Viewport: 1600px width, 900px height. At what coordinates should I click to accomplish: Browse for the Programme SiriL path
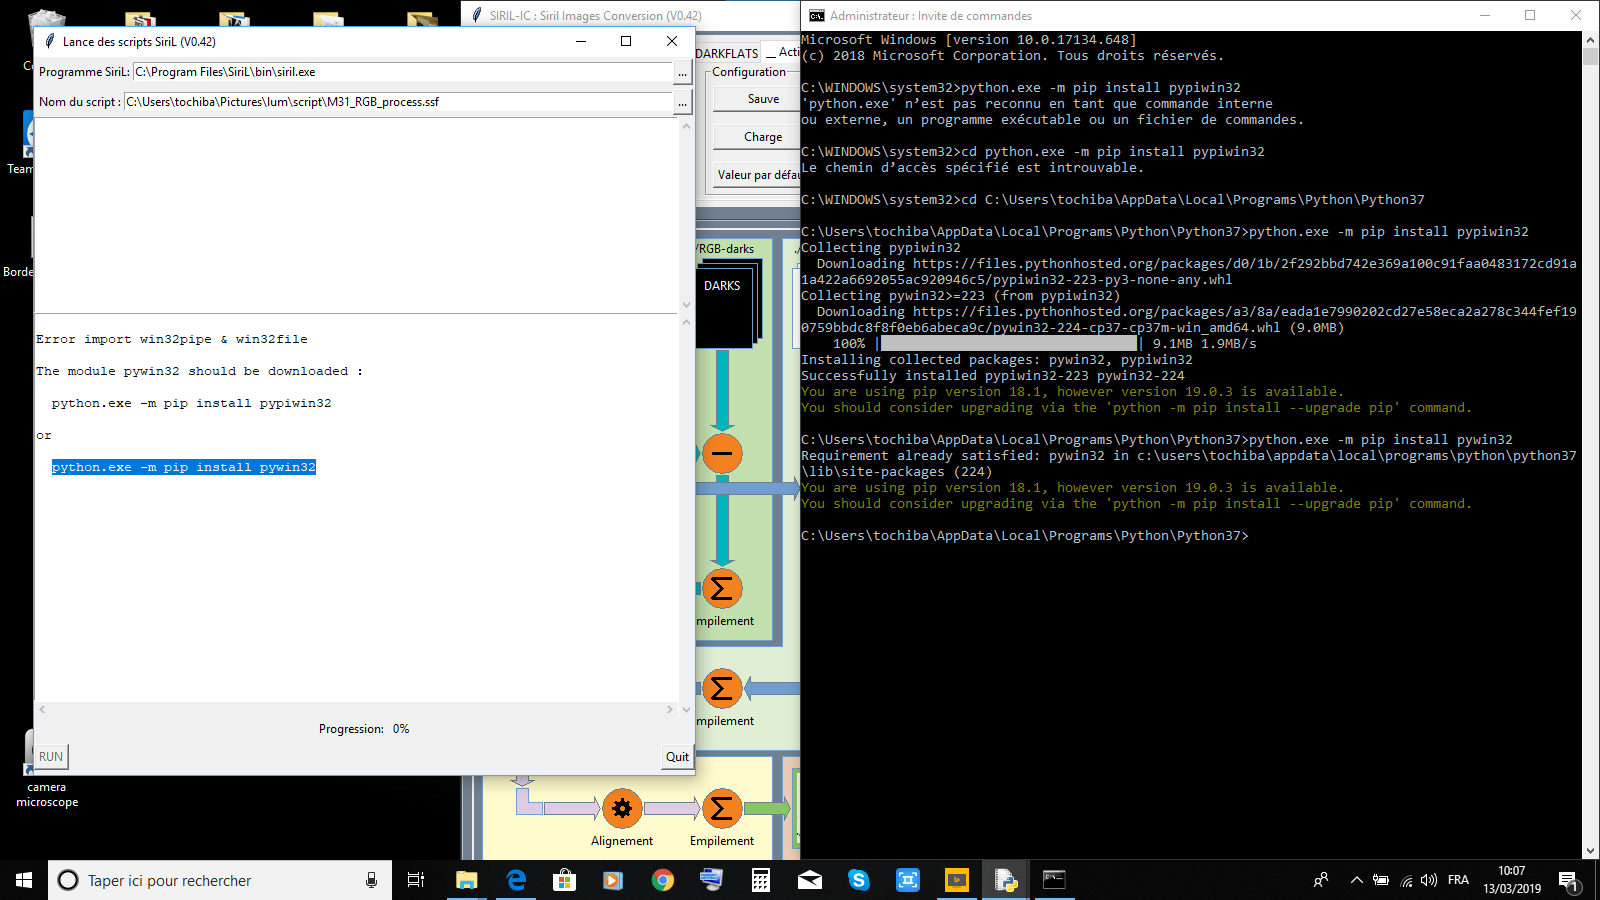(682, 73)
